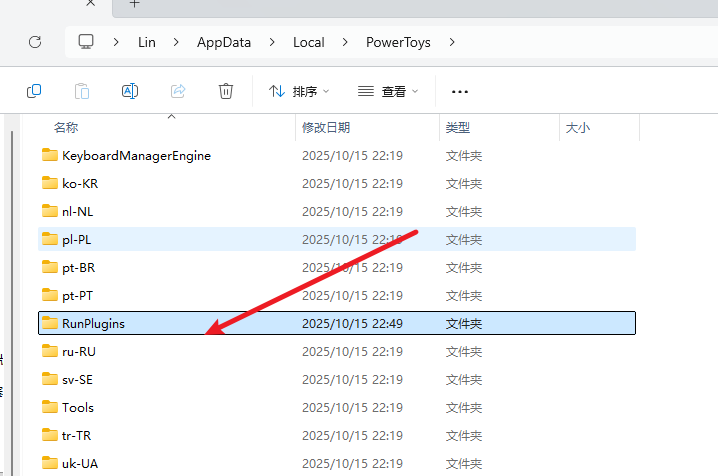Jump to the Local breadcrumb segment
This screenshot has width=718, height=476.
tap(309, 42)
